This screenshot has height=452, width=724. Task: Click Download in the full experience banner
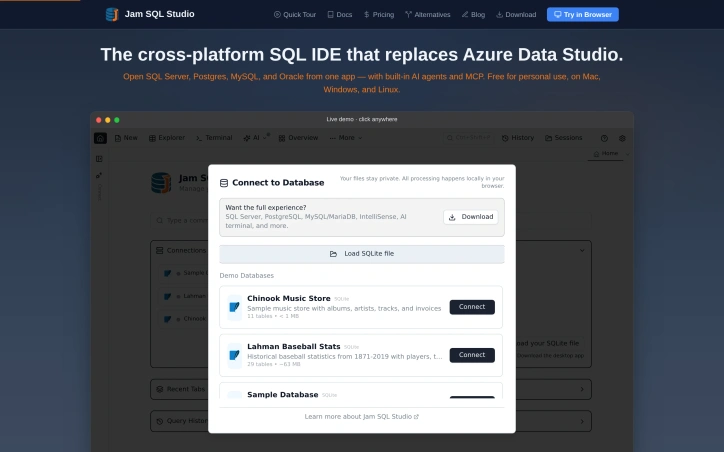471,217
